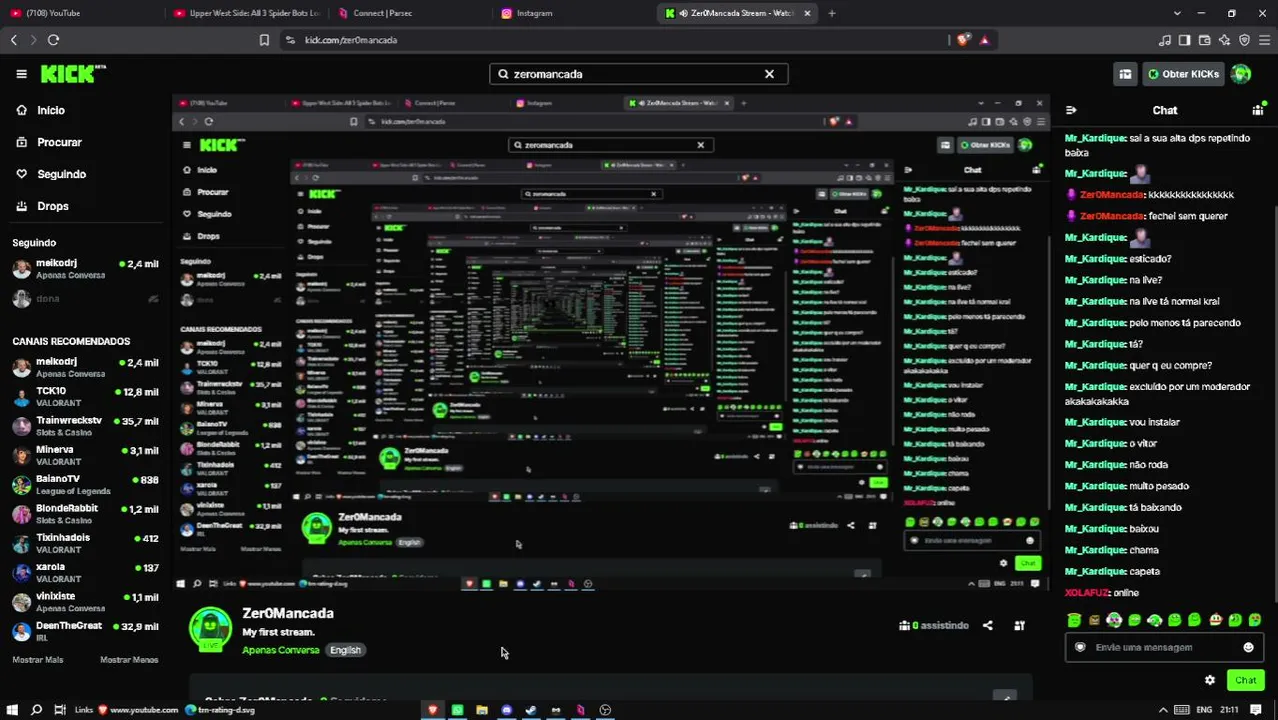
Task: Open Windows taskbar search
Action: (36, 710)
